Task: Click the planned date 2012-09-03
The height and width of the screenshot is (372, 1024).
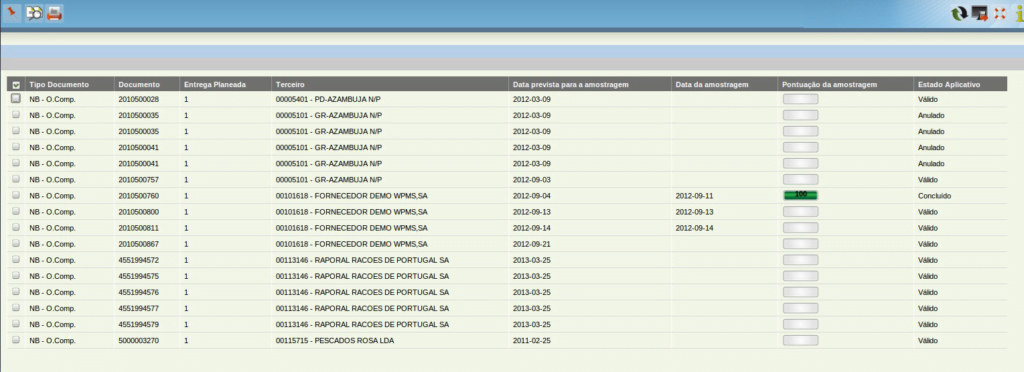Action: click(532, 179)
